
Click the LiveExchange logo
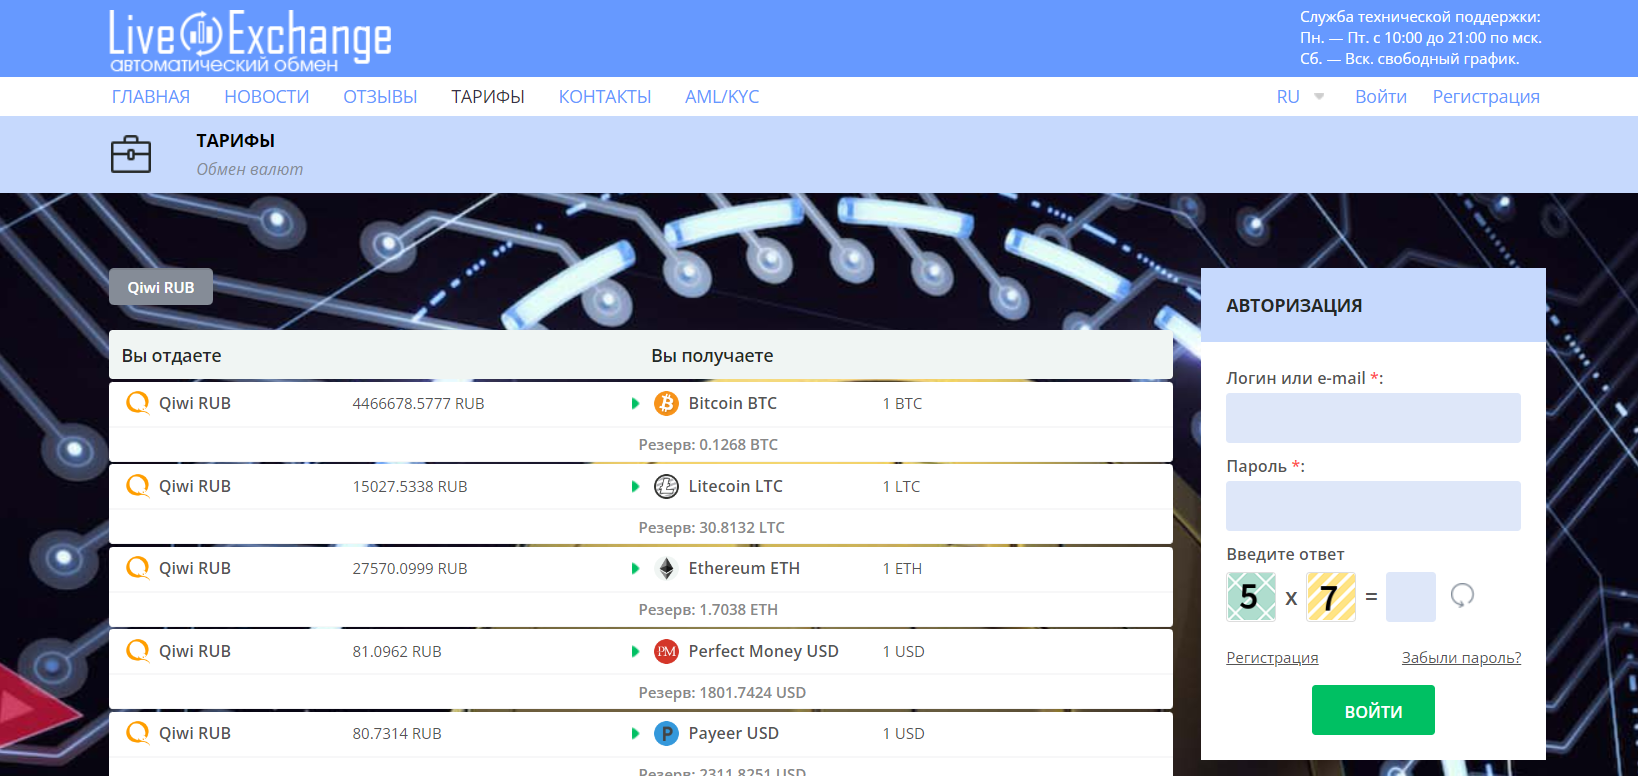[250, 40]
